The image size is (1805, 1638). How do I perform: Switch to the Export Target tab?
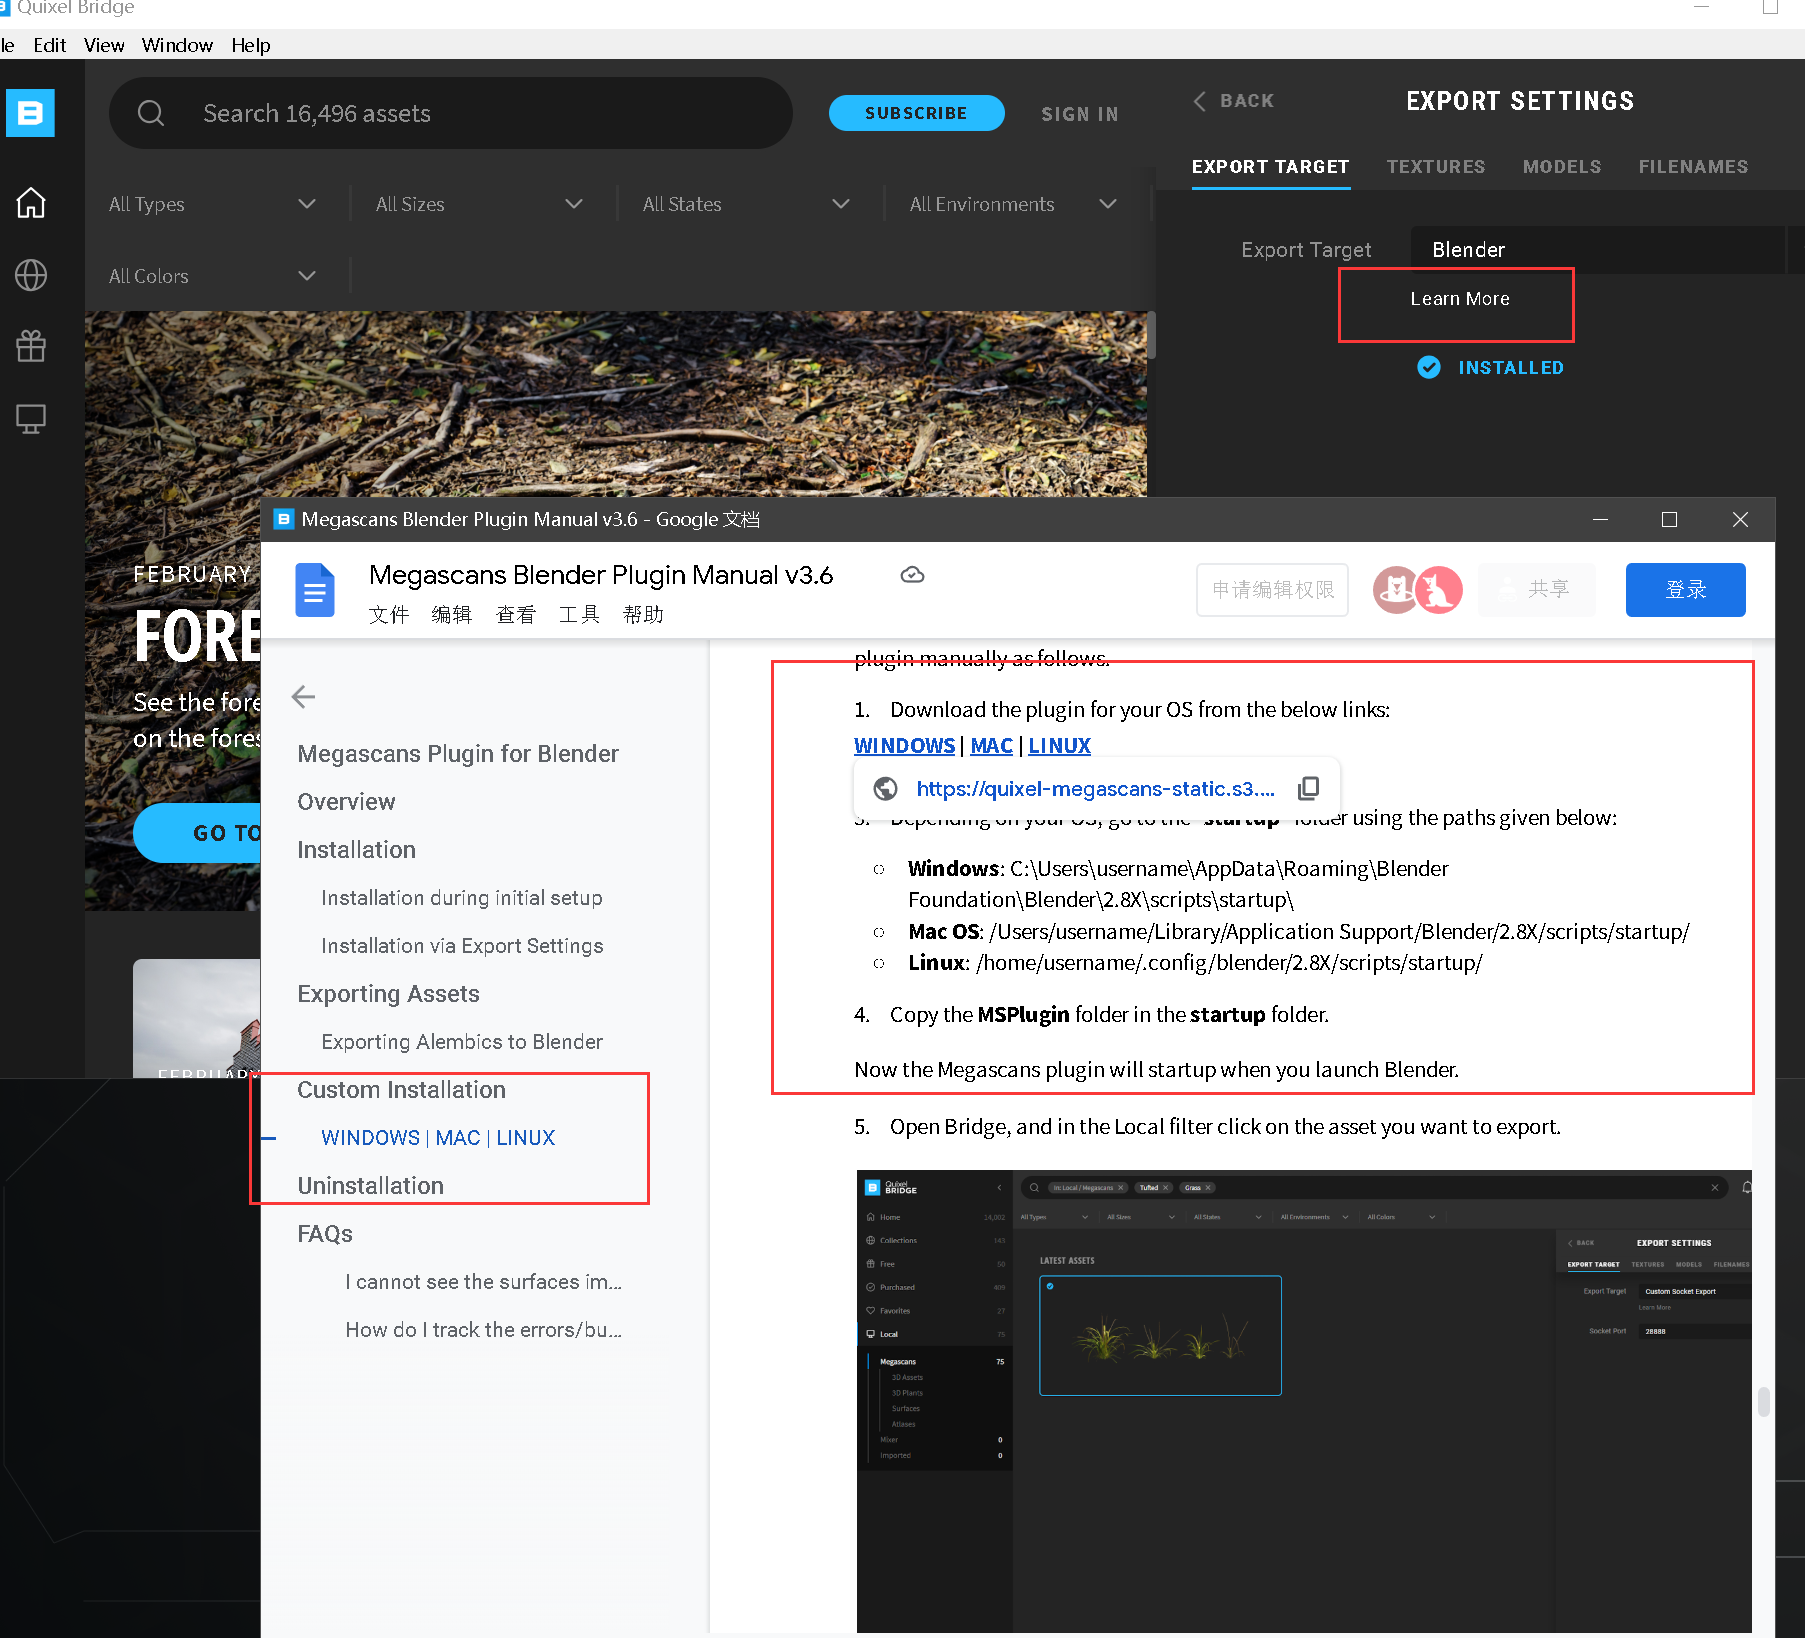(x=1270, y=167)
